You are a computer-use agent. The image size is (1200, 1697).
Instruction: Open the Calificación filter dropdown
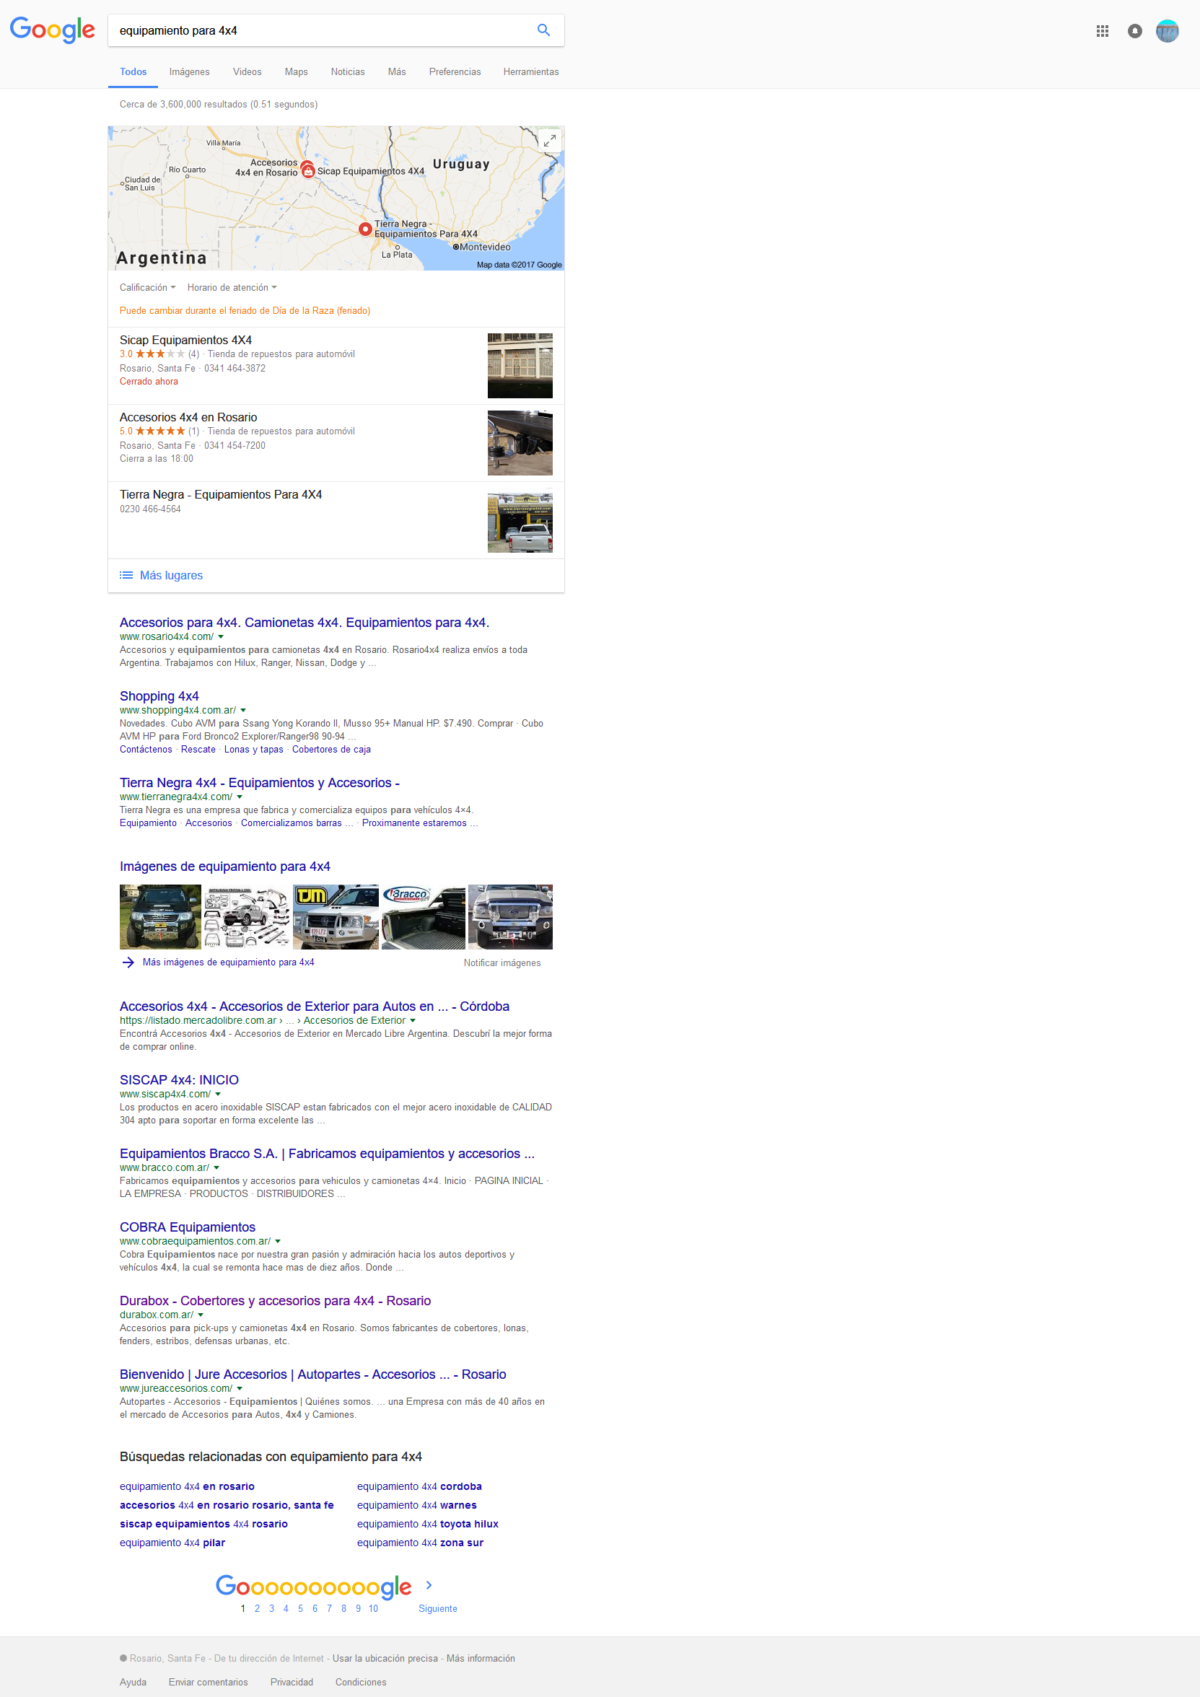[x=148, y=287]
